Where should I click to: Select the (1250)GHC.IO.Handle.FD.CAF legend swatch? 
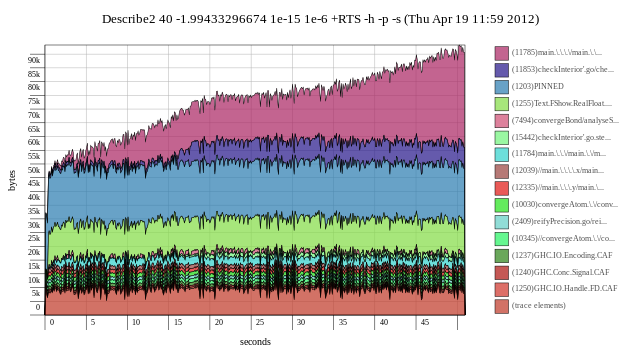click(x=502, y=289)
